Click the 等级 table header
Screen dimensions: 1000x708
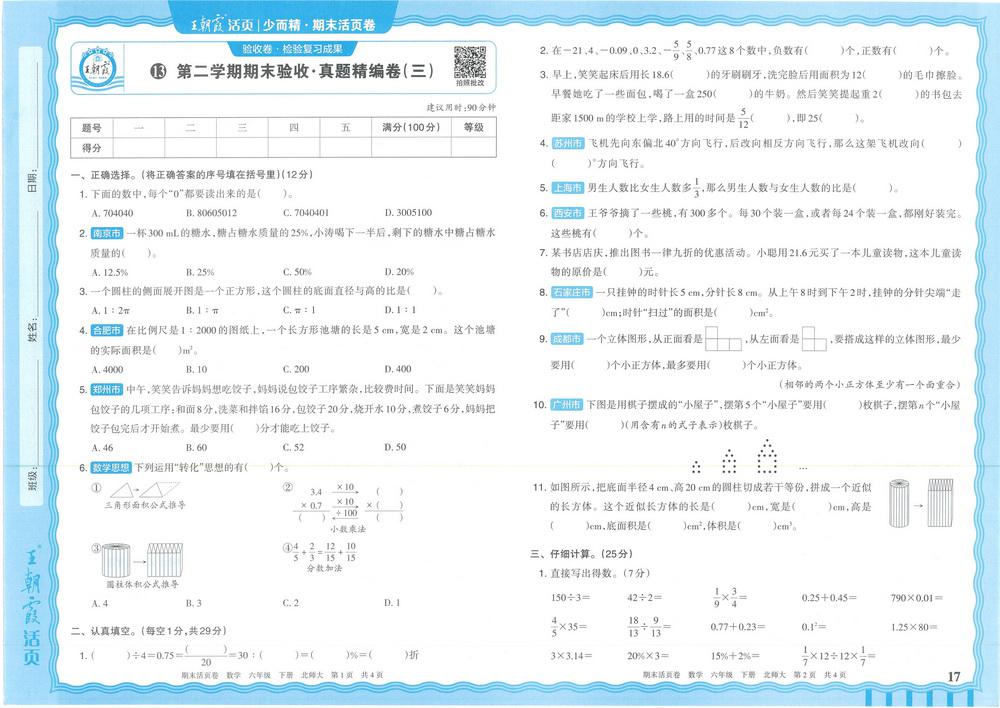click(474, 128)
